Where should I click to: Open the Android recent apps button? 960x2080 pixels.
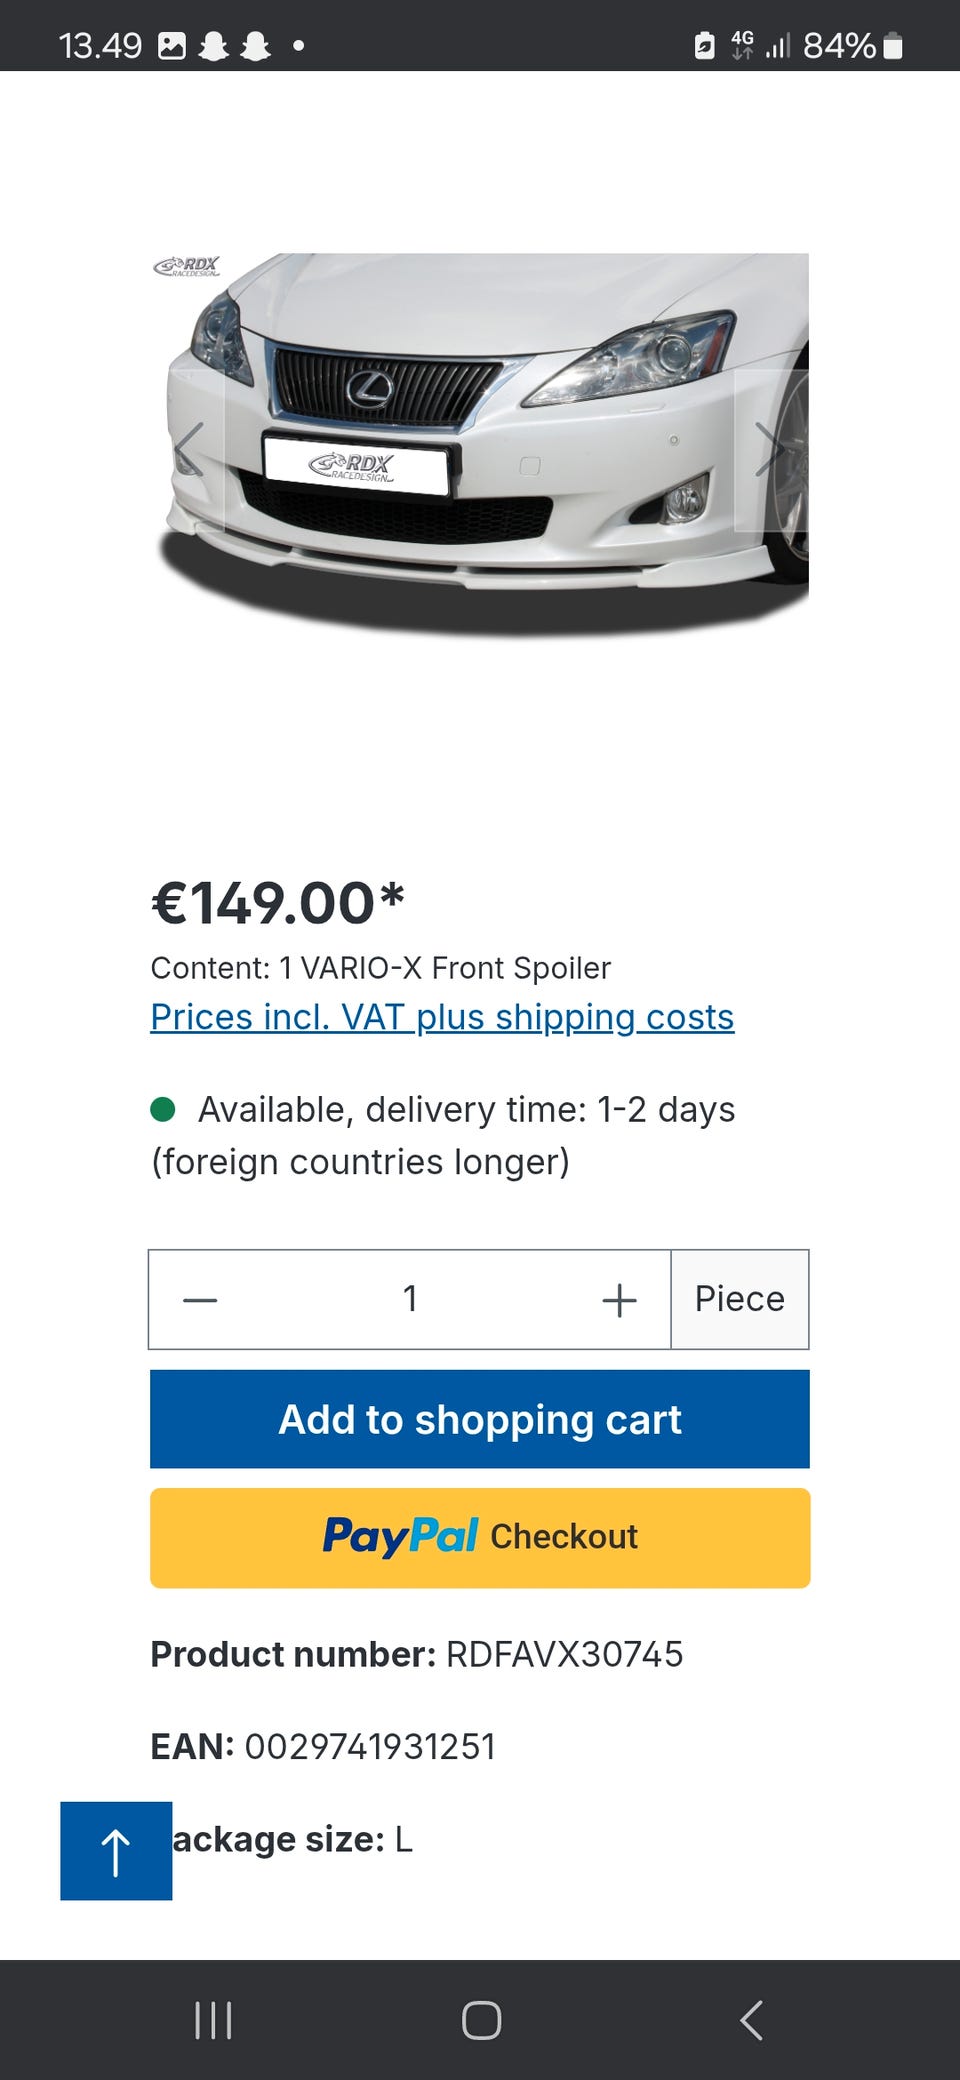pos(213,2020)
